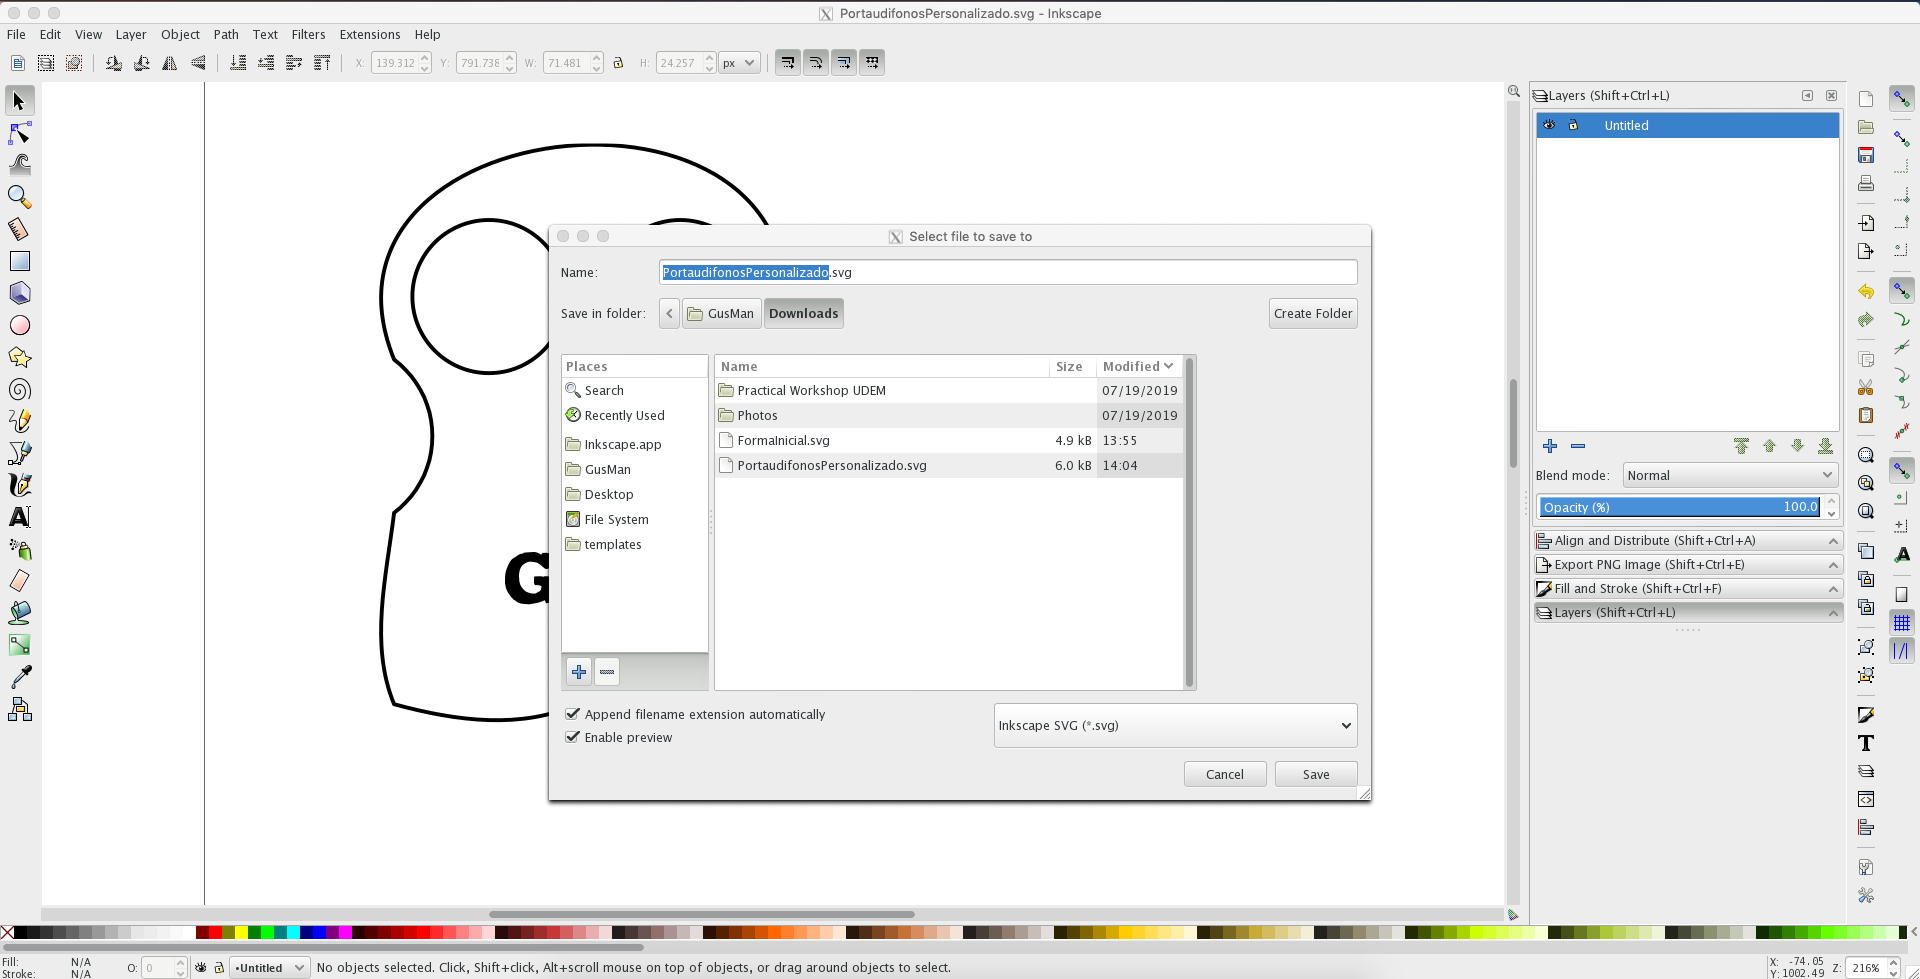The height and width of the screenshot is (979, 1920).
Task: Sort files by Modified column
Action: click(x=1138, y=366)
